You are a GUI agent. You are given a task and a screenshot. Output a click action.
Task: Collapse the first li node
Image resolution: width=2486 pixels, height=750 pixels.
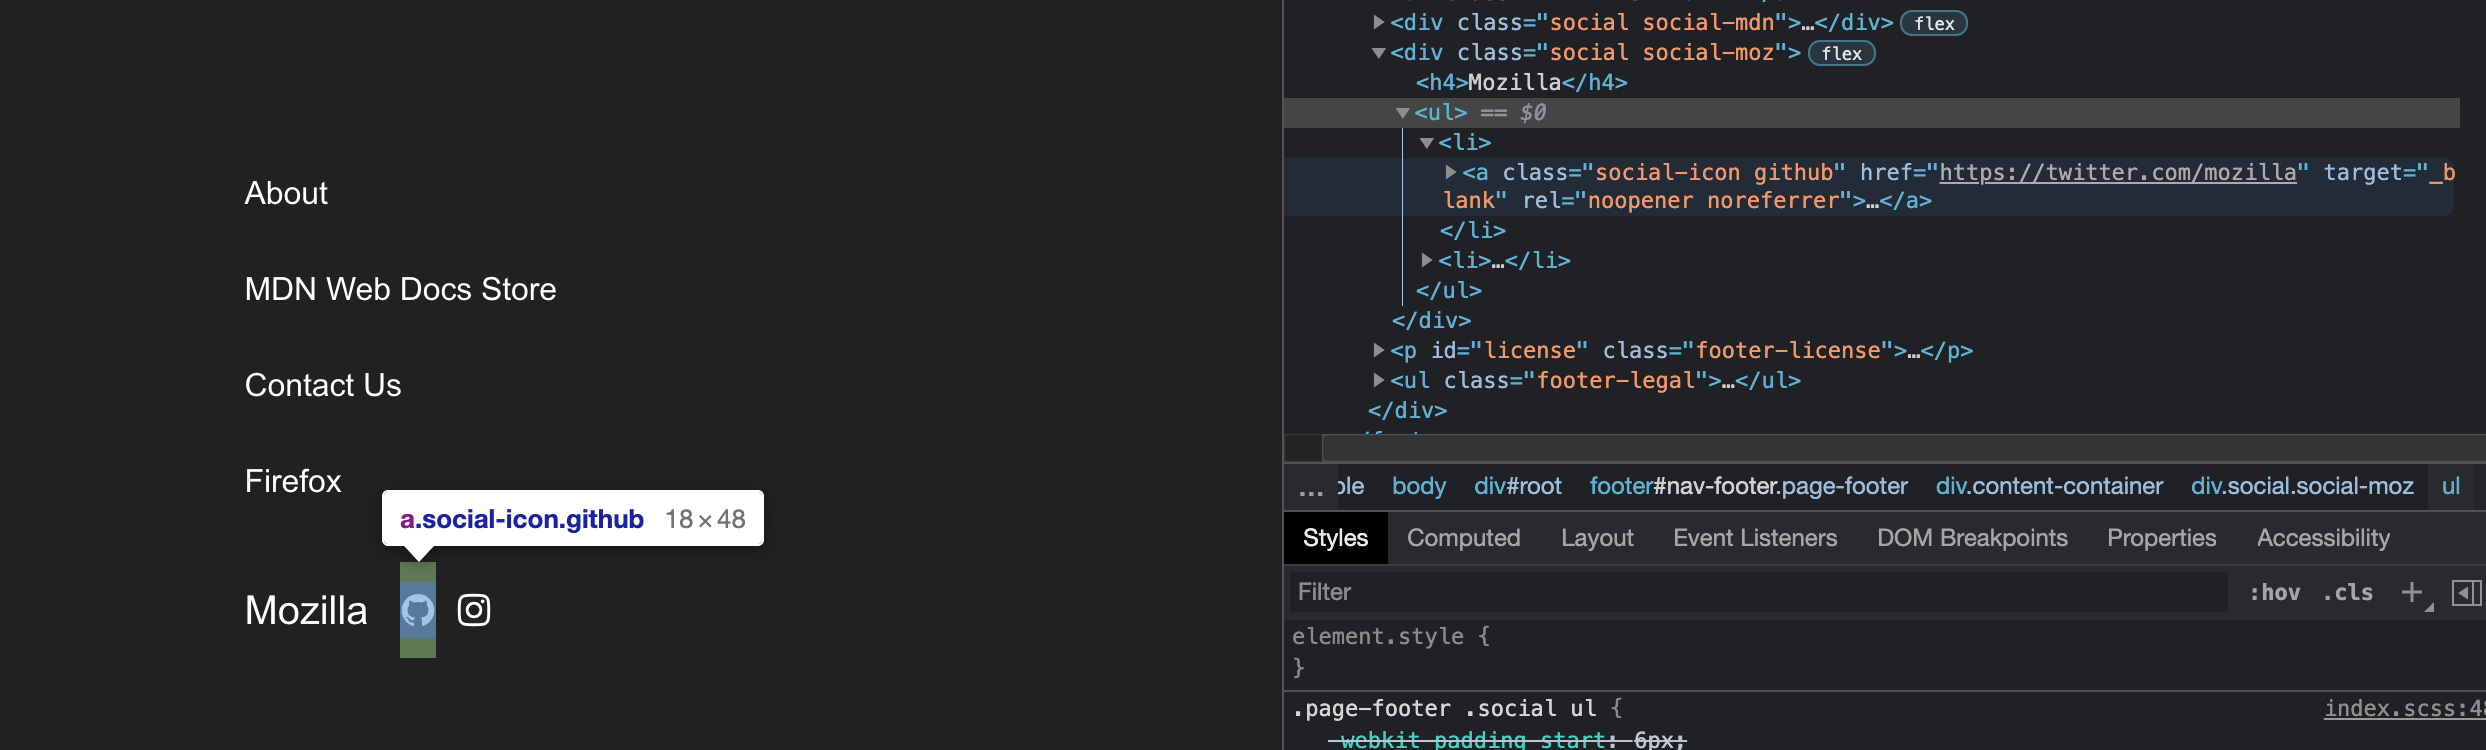click(1427, 143)
